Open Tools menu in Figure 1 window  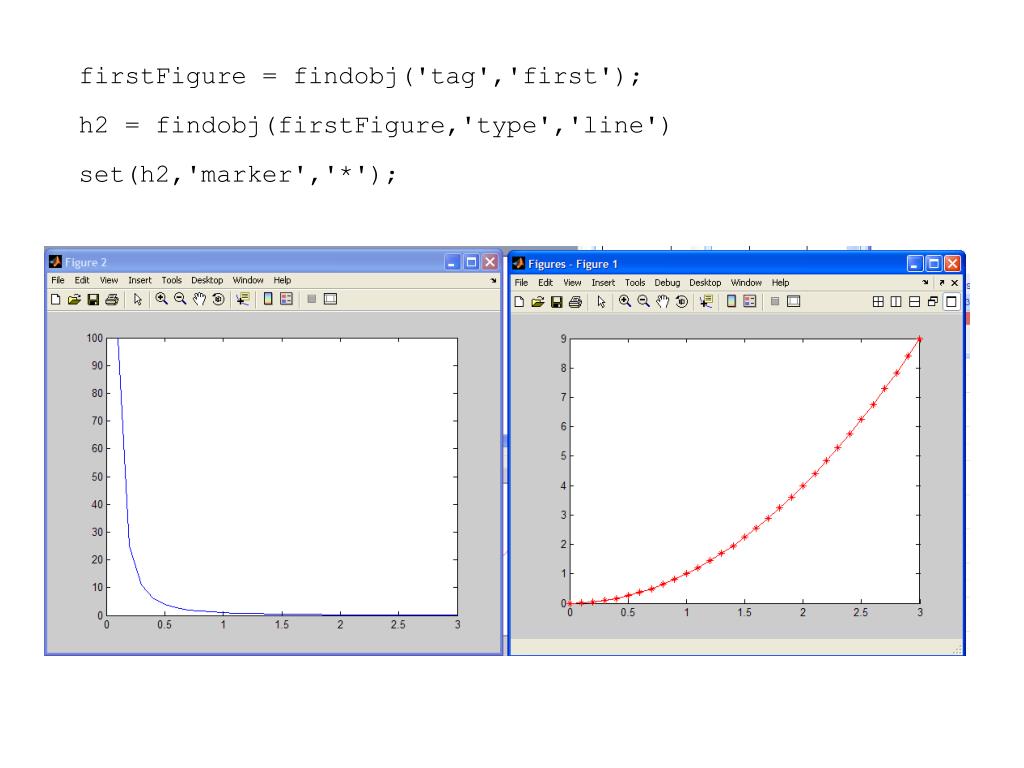pos(635,283)
